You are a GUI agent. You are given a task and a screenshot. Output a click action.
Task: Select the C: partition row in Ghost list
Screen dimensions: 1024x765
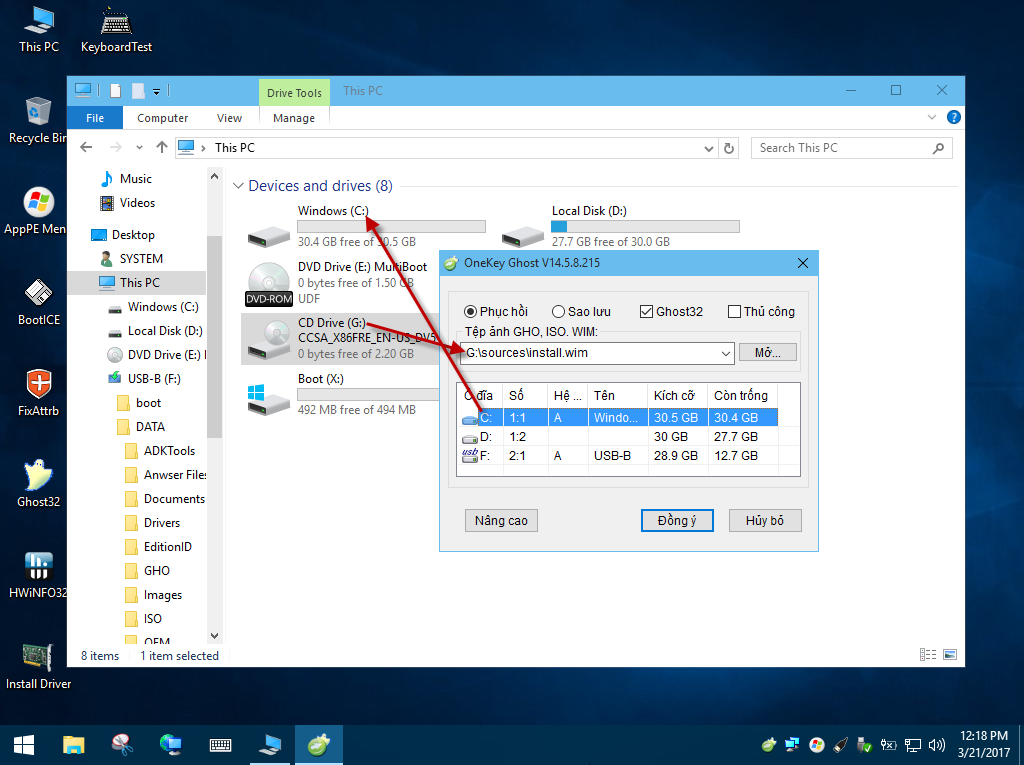(620, 417)
